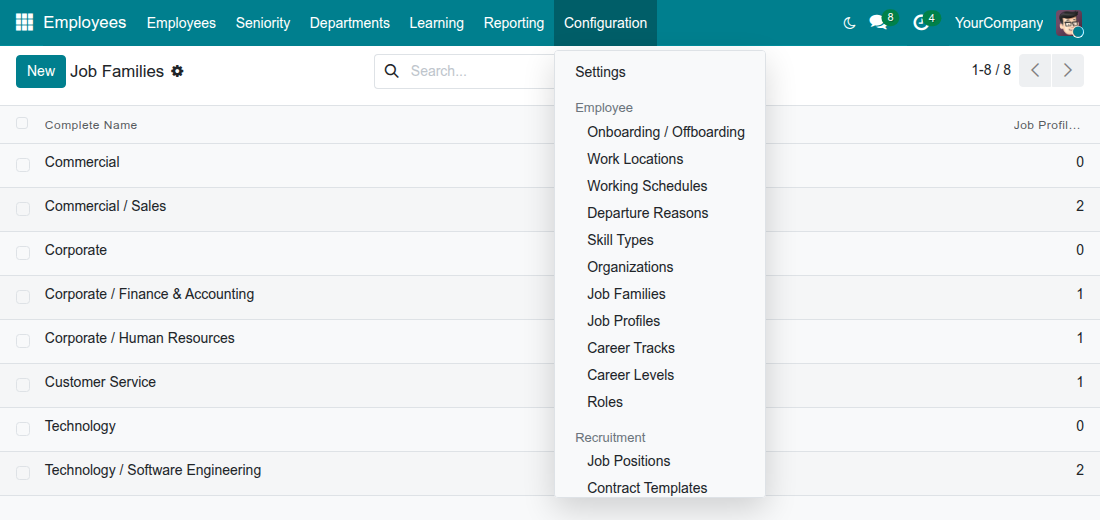
Task: Open the Employees top menu
Action: pos(181,23)
